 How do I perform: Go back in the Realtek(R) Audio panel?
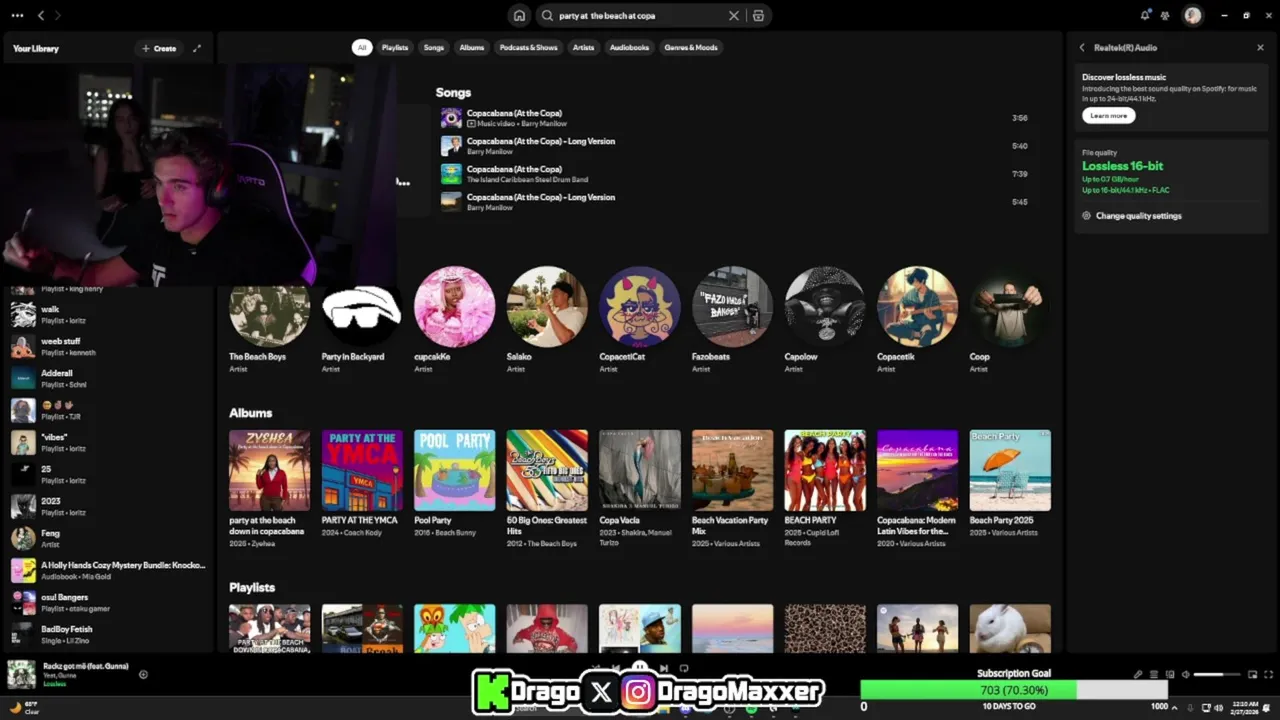click(x=1082, y=47)
